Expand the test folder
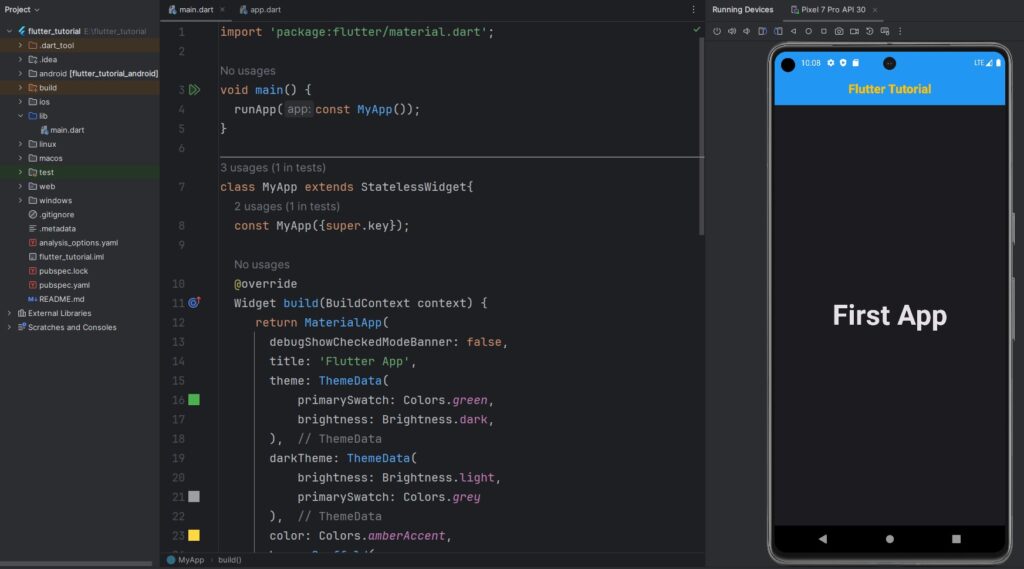Viewport: 1024px width, 569px height. pos(20,172)
